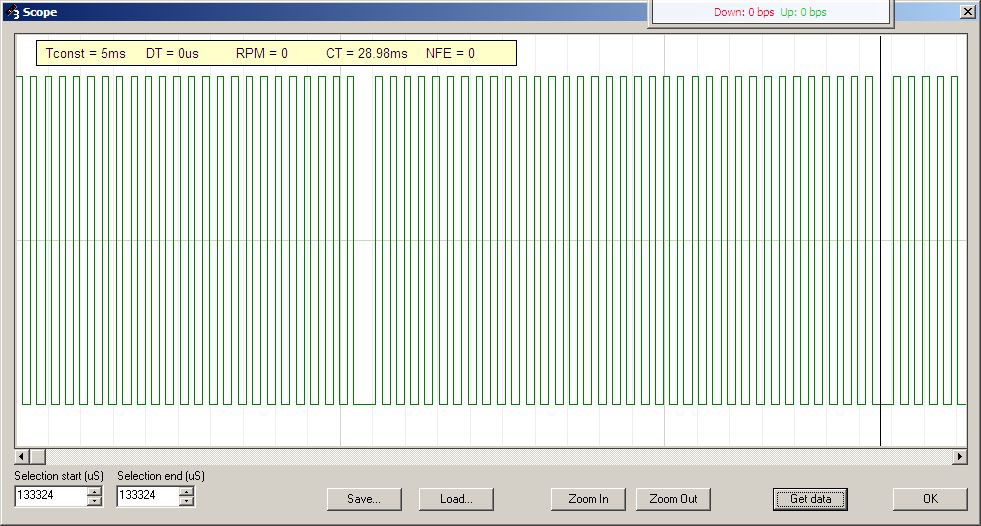The height and width of the screenshot is (526, 981).
Task: Increase Selection end using the up spinner
Action: [x=186, y=491]
